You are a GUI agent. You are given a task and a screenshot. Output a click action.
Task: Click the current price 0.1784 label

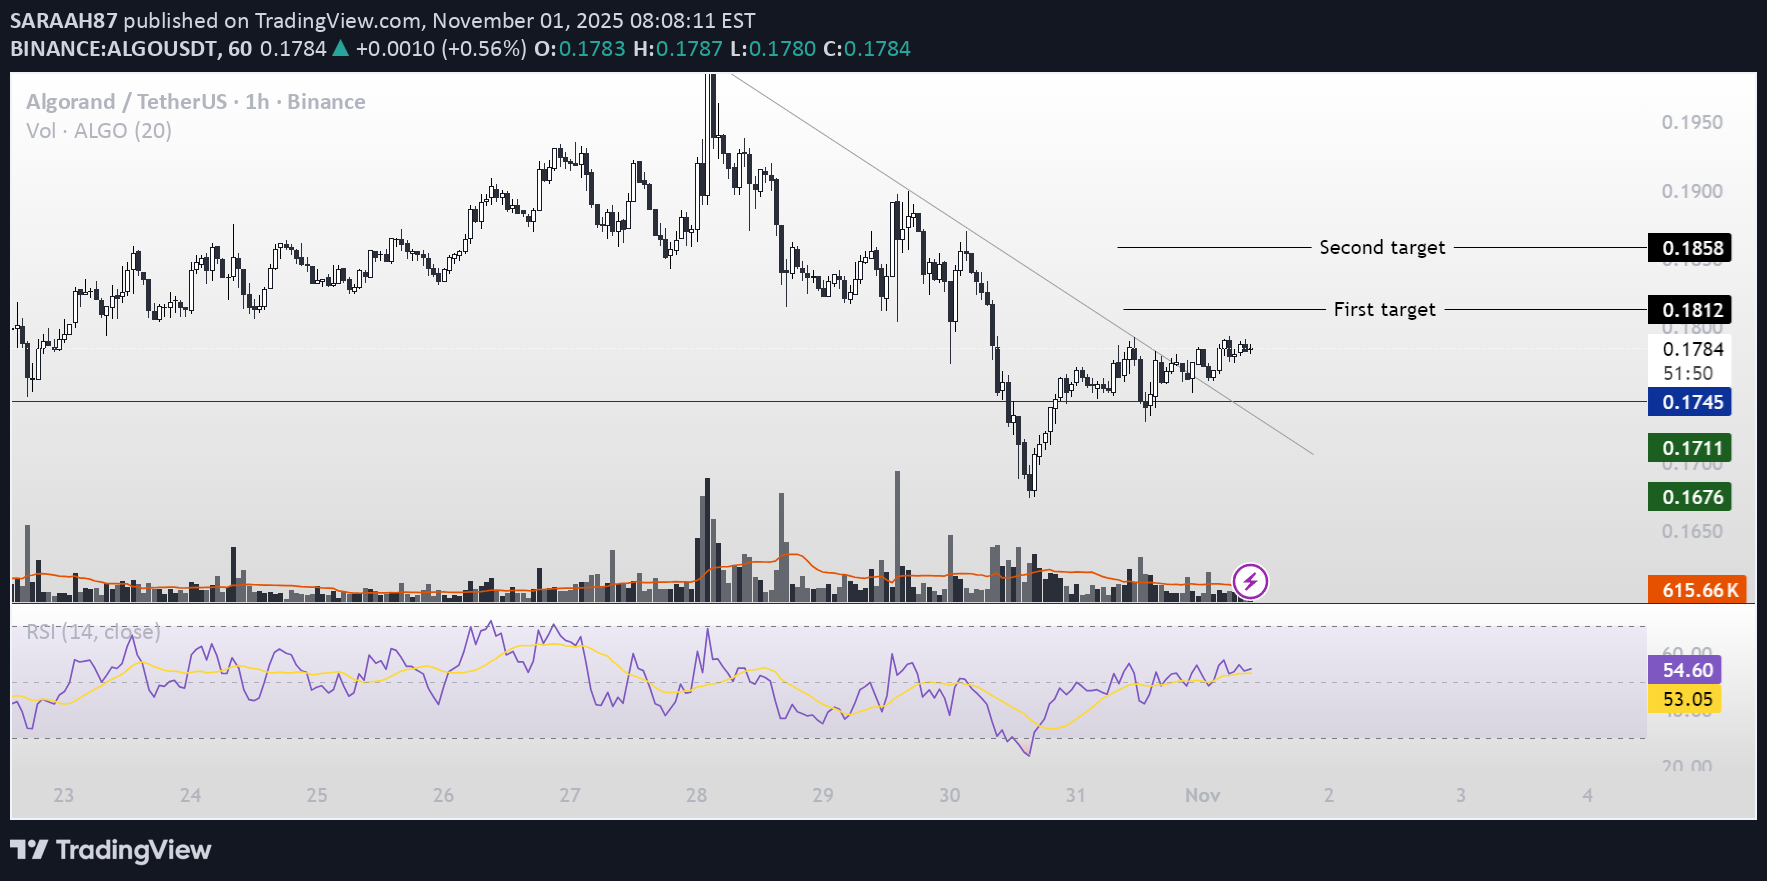coord(1692,349)
